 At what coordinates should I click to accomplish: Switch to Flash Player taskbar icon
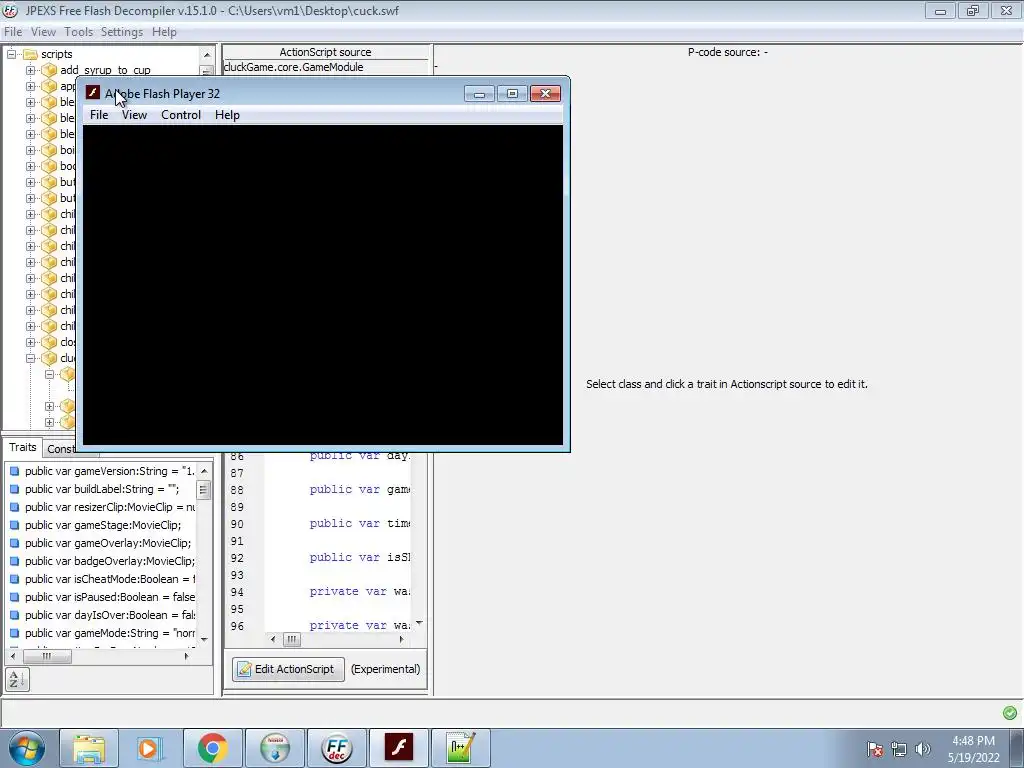398,748
